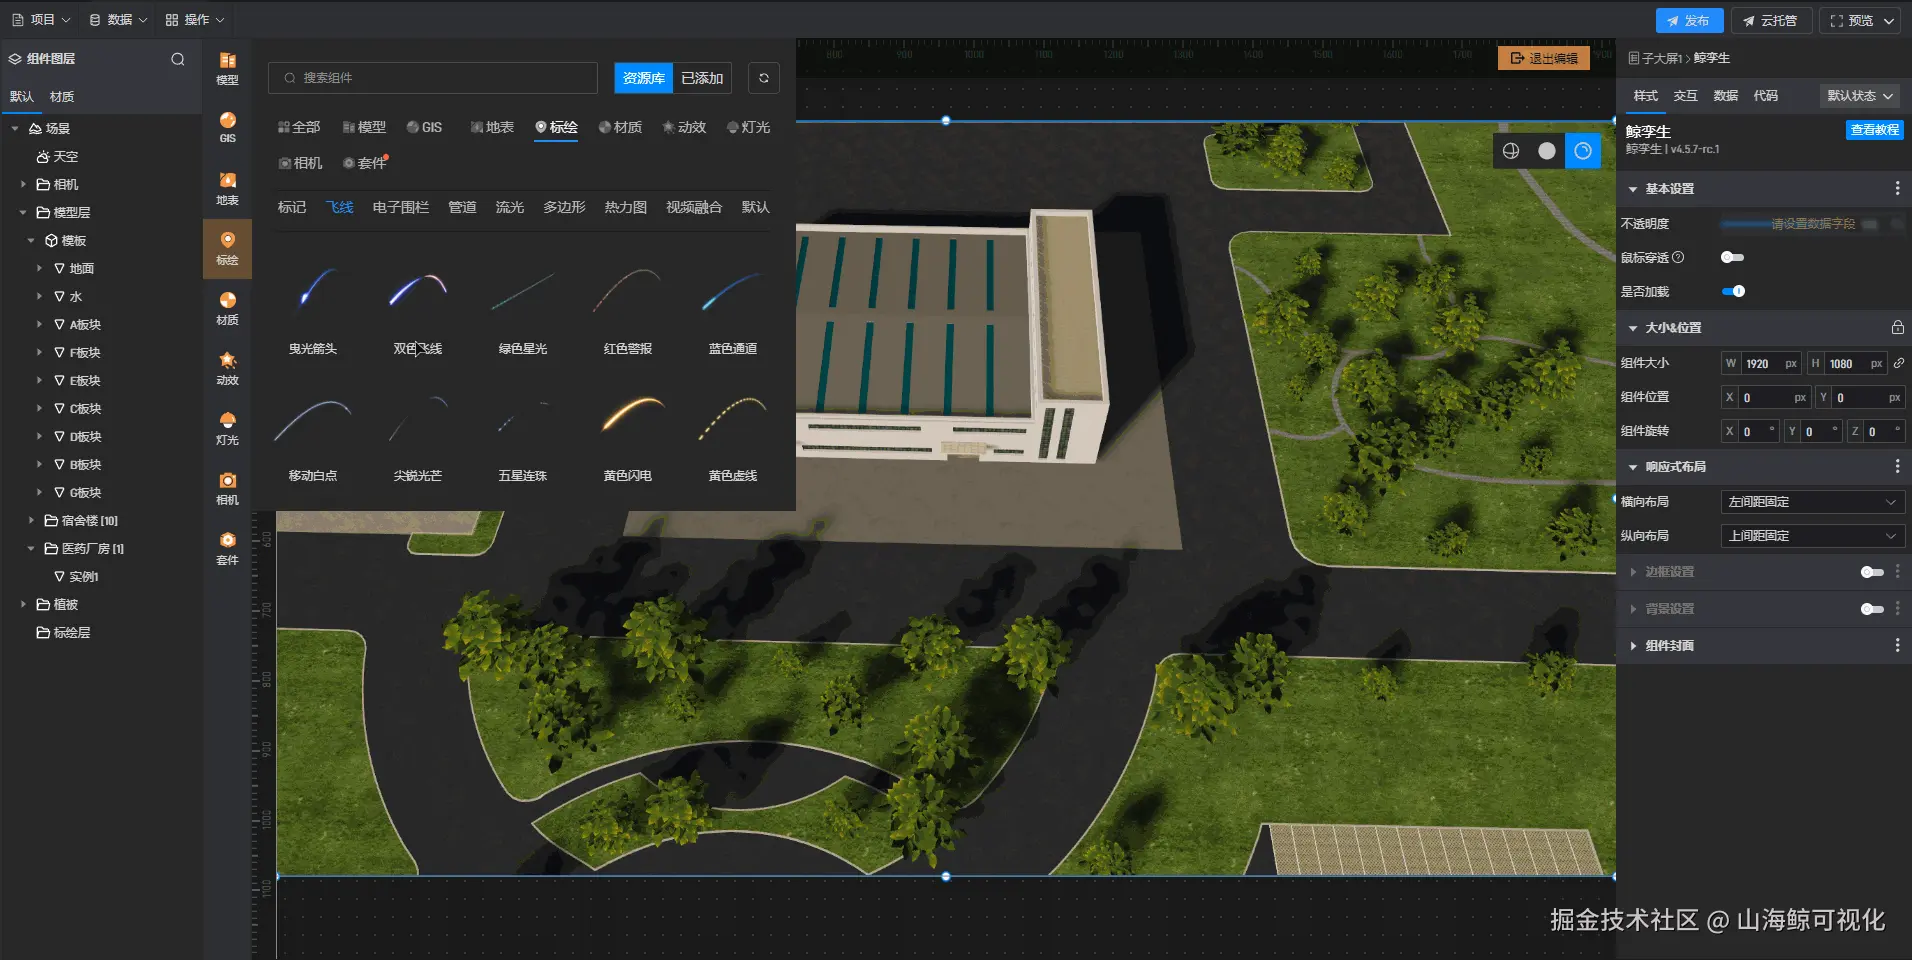Screen dimensions: 1912x960
Task: Open the 套件 icon in the vertical sidebar
Action: 227,548
